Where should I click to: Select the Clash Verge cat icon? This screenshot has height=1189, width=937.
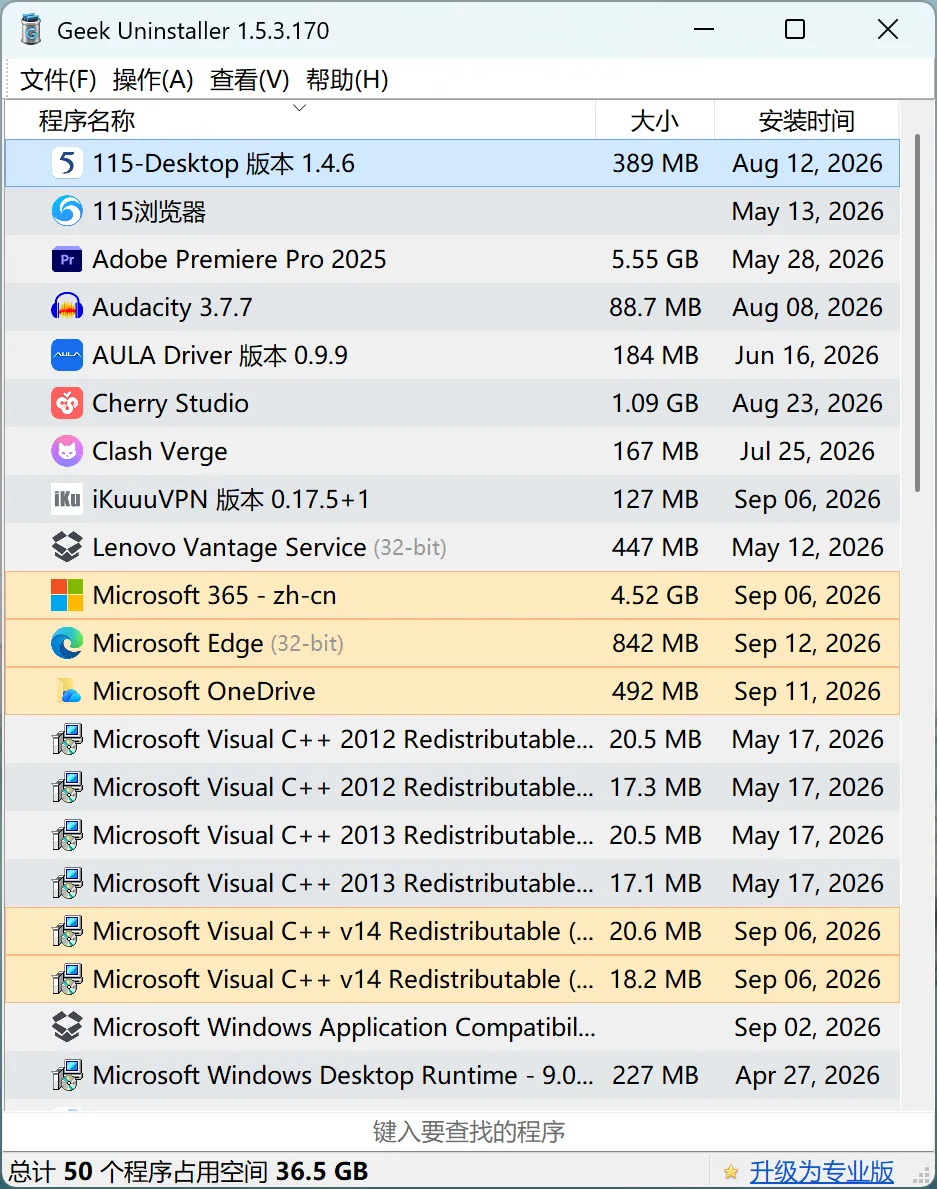coord(67,451)
